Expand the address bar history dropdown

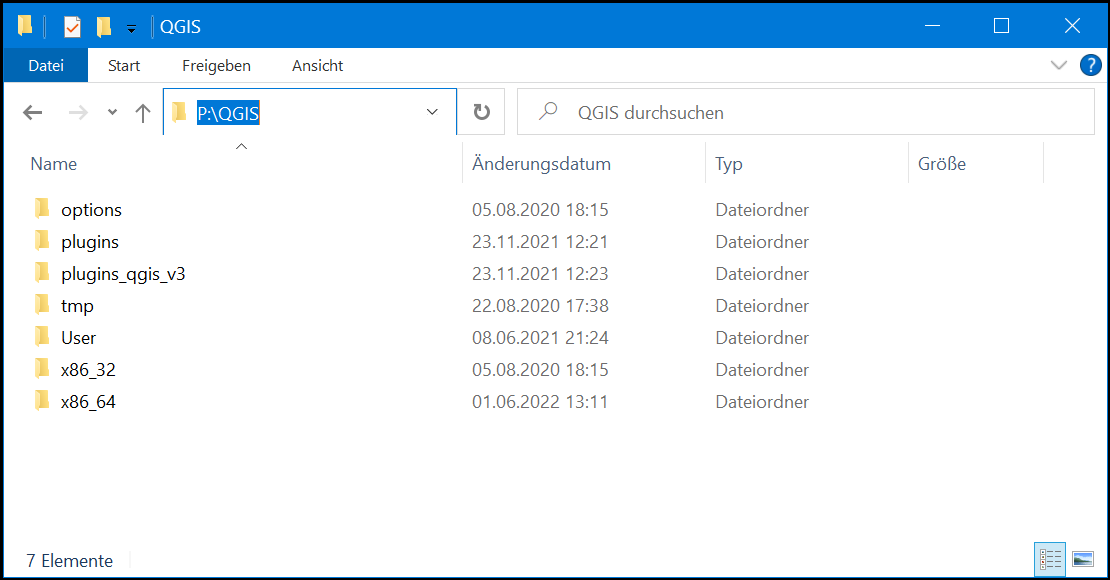pos(433,113)
